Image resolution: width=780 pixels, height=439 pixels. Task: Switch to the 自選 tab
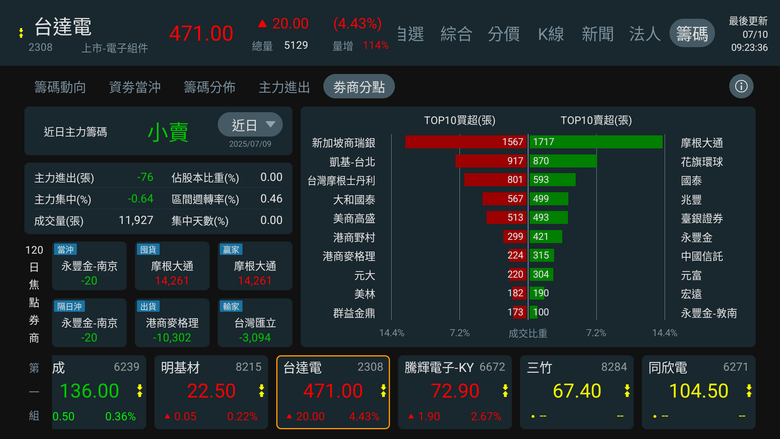click(411, 34)
